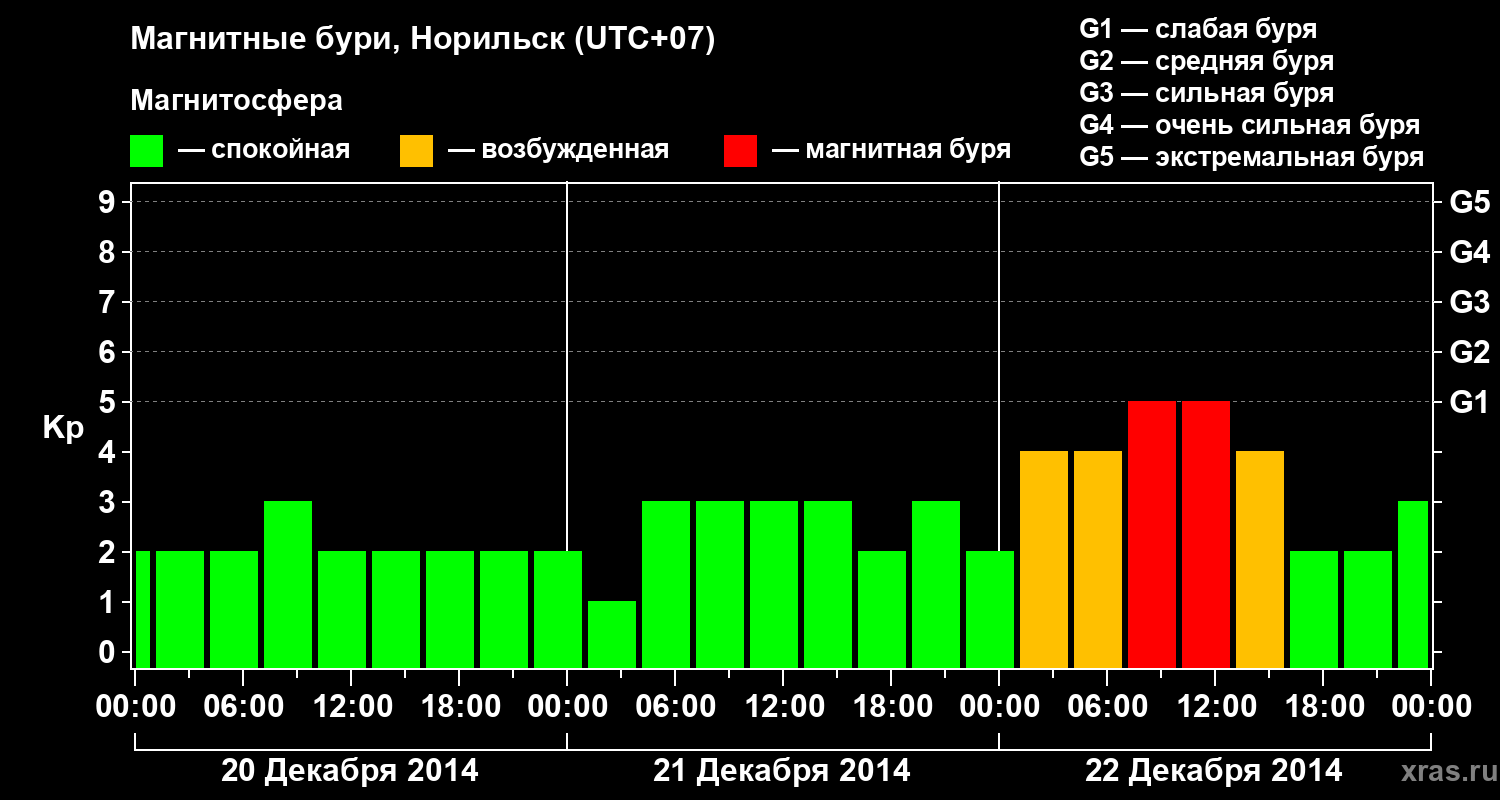
Task: Click the red 'магнитная буря' legend swatch
Action: pos(740,151)
